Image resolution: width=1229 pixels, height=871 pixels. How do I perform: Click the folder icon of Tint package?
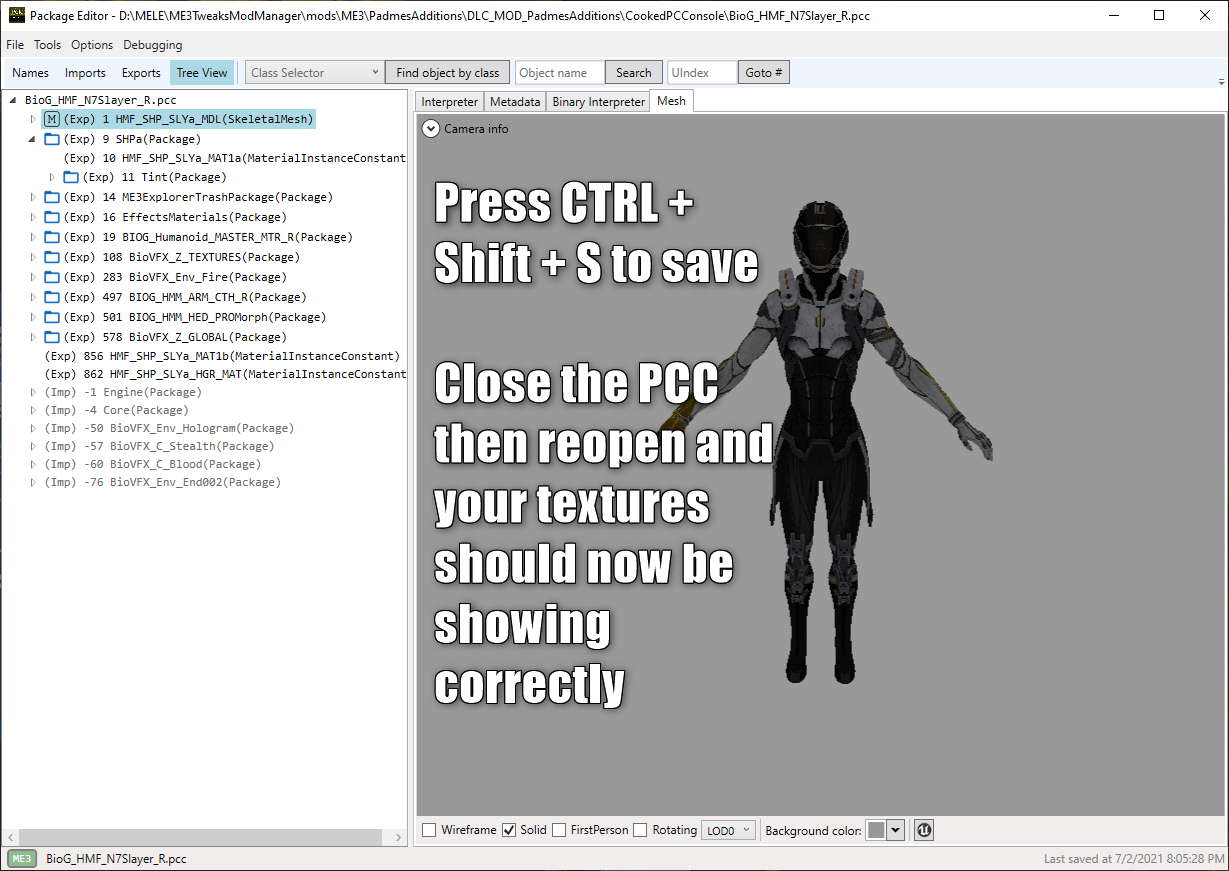pos(71,177)
